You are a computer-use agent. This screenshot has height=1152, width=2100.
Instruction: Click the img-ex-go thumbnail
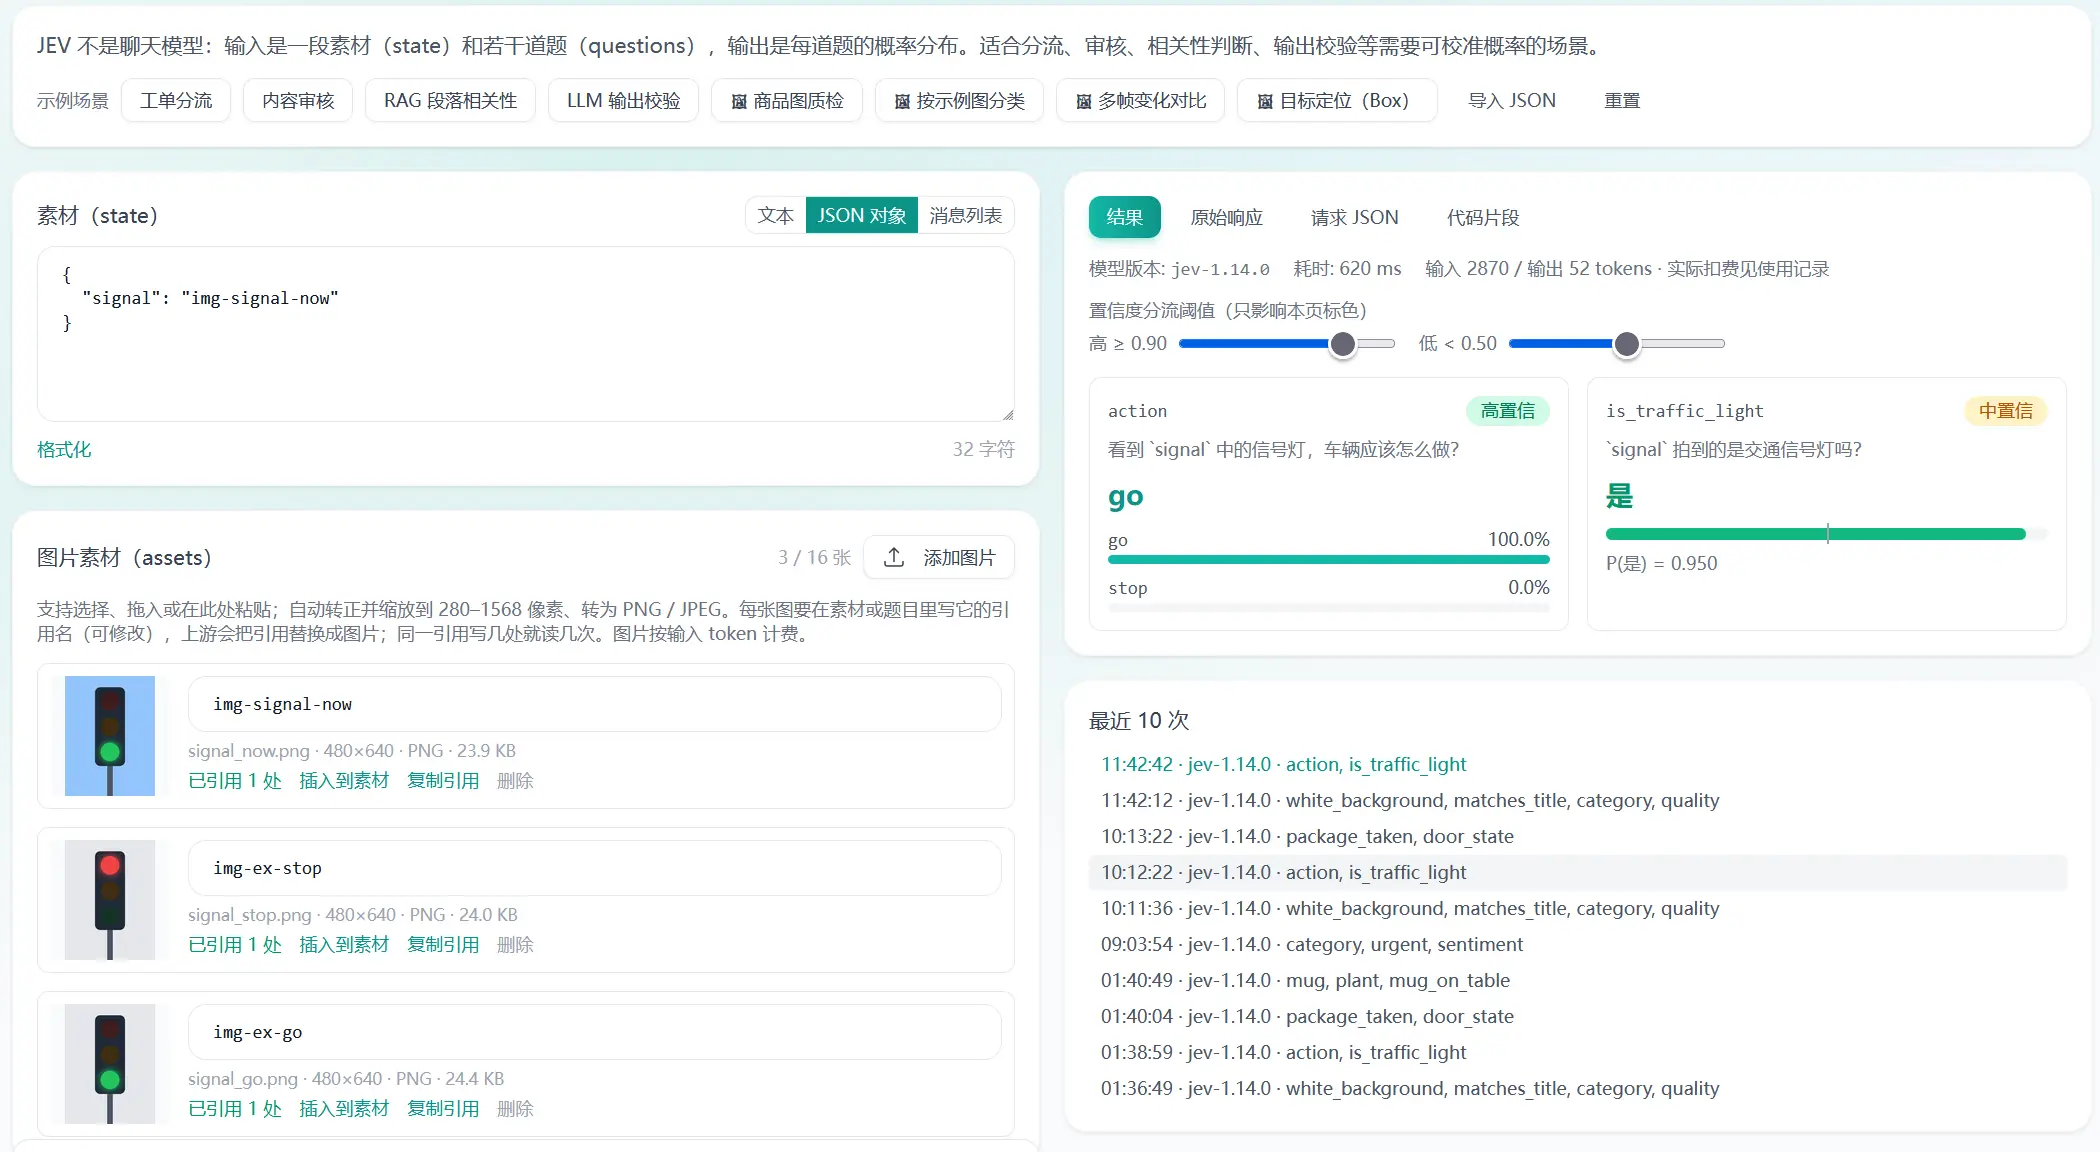pos(110,1064)
